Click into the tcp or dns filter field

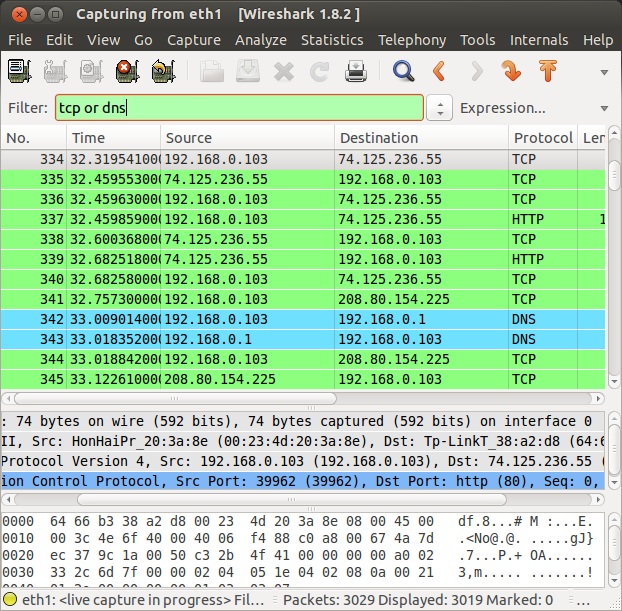(239, 108)
